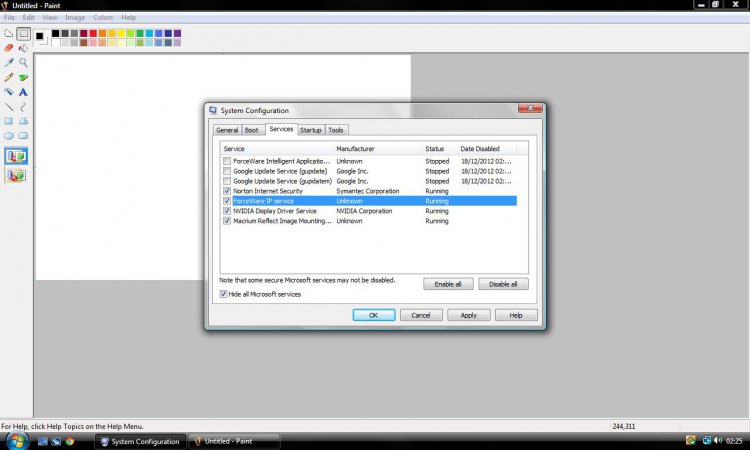Uncheck Macrium Reflect Image Mounting service
This screenshot has height=450, width=750.
[227, 221]
